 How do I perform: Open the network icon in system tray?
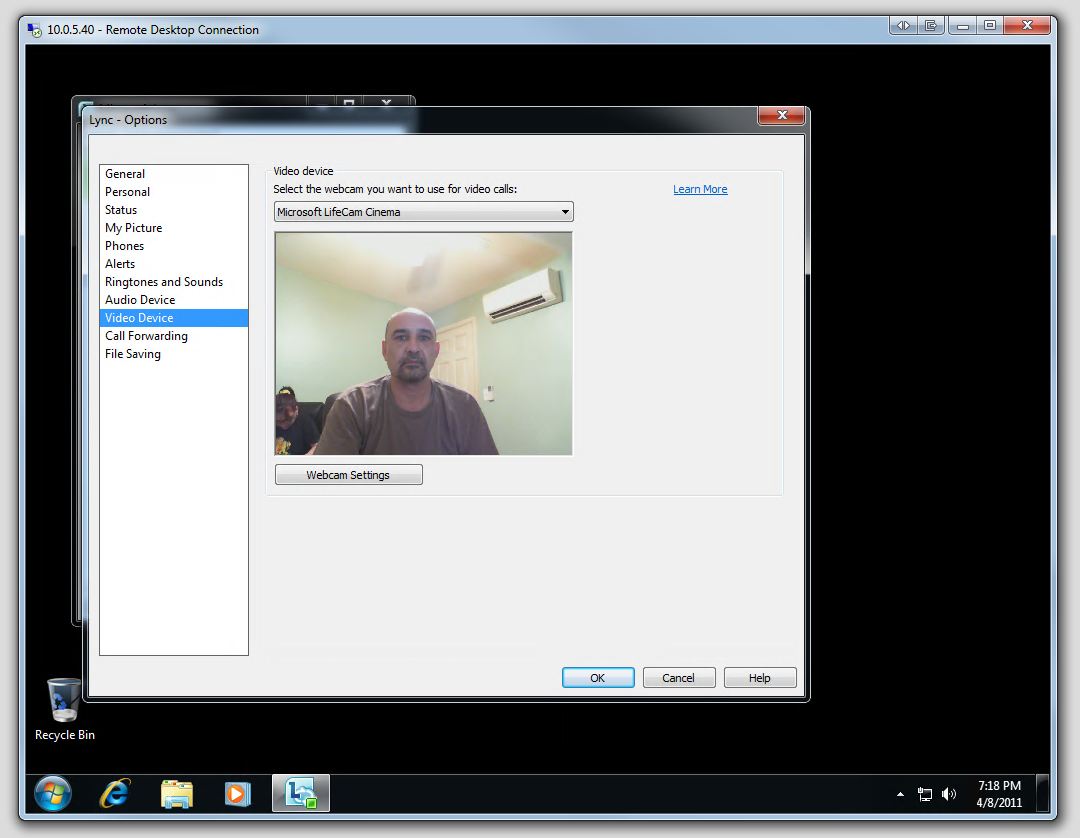924,793
